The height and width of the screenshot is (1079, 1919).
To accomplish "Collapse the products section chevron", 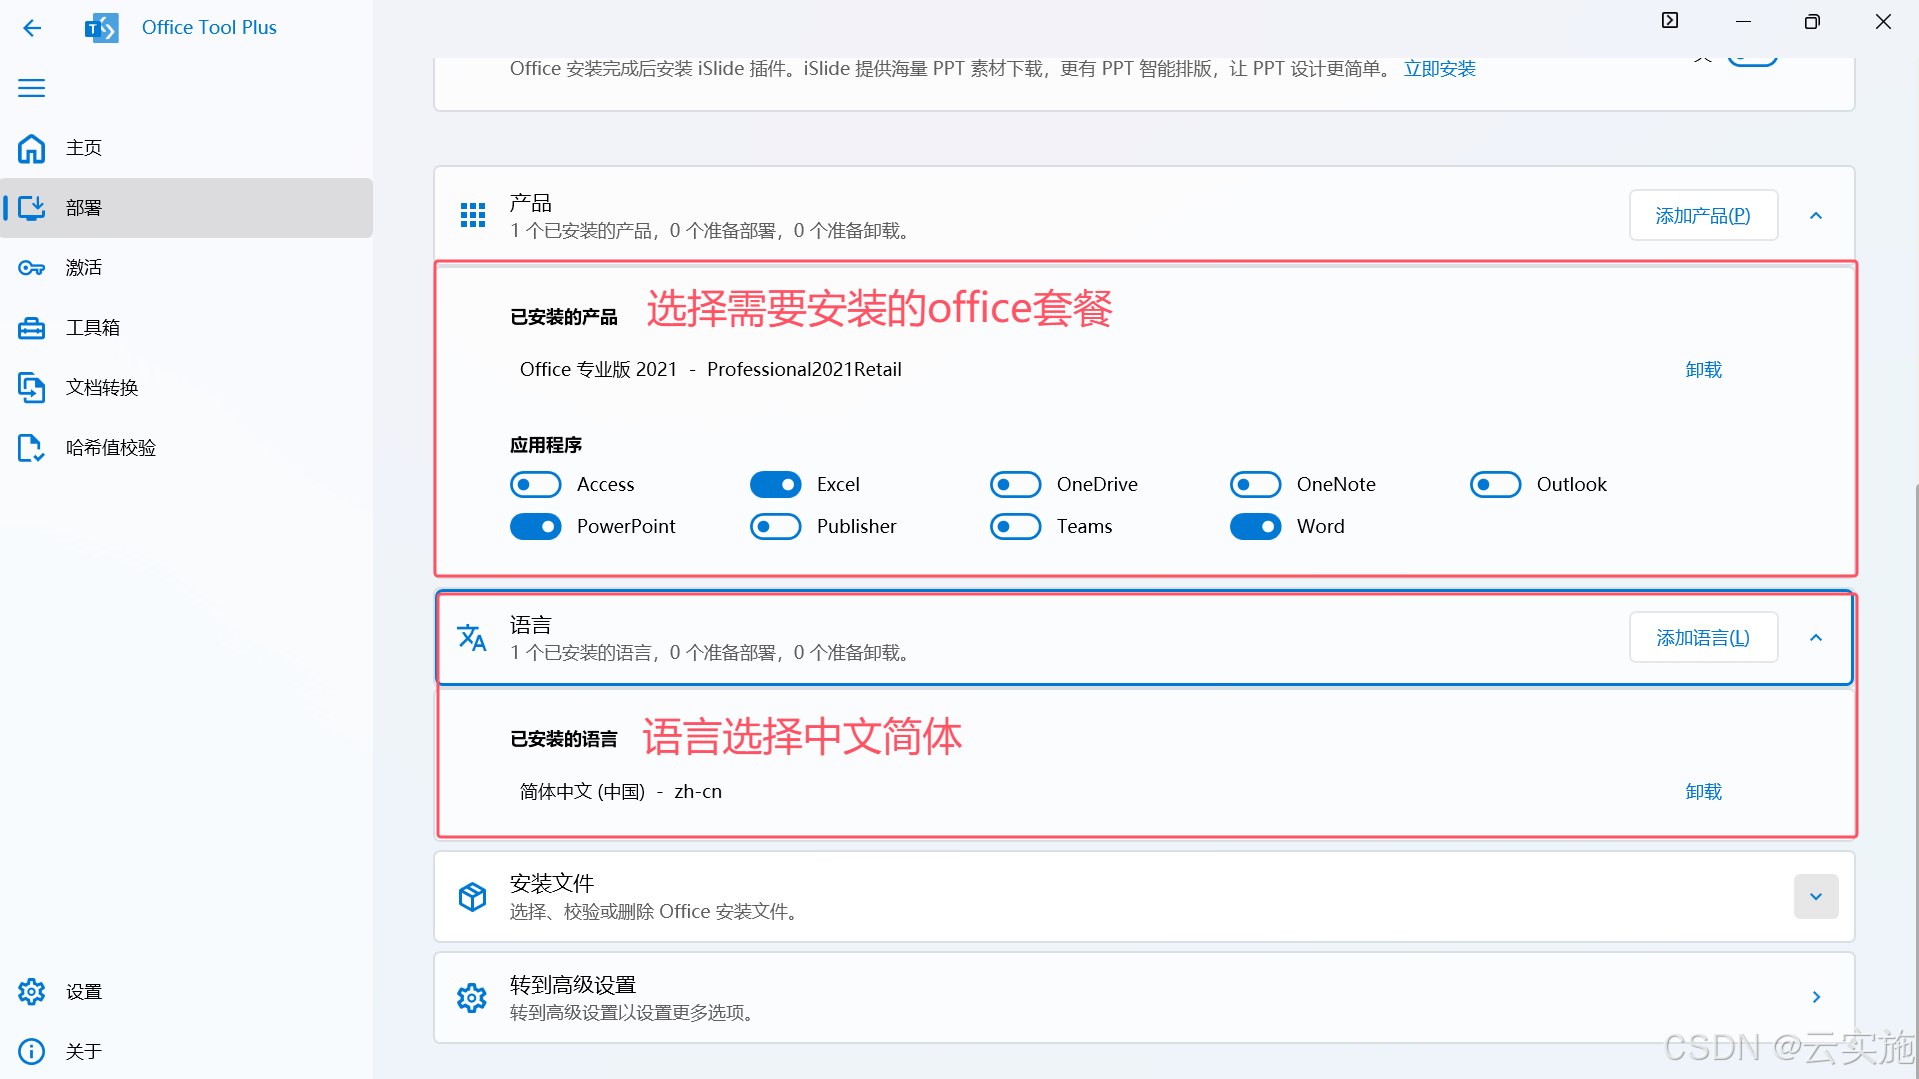I will pos(1816,216).
